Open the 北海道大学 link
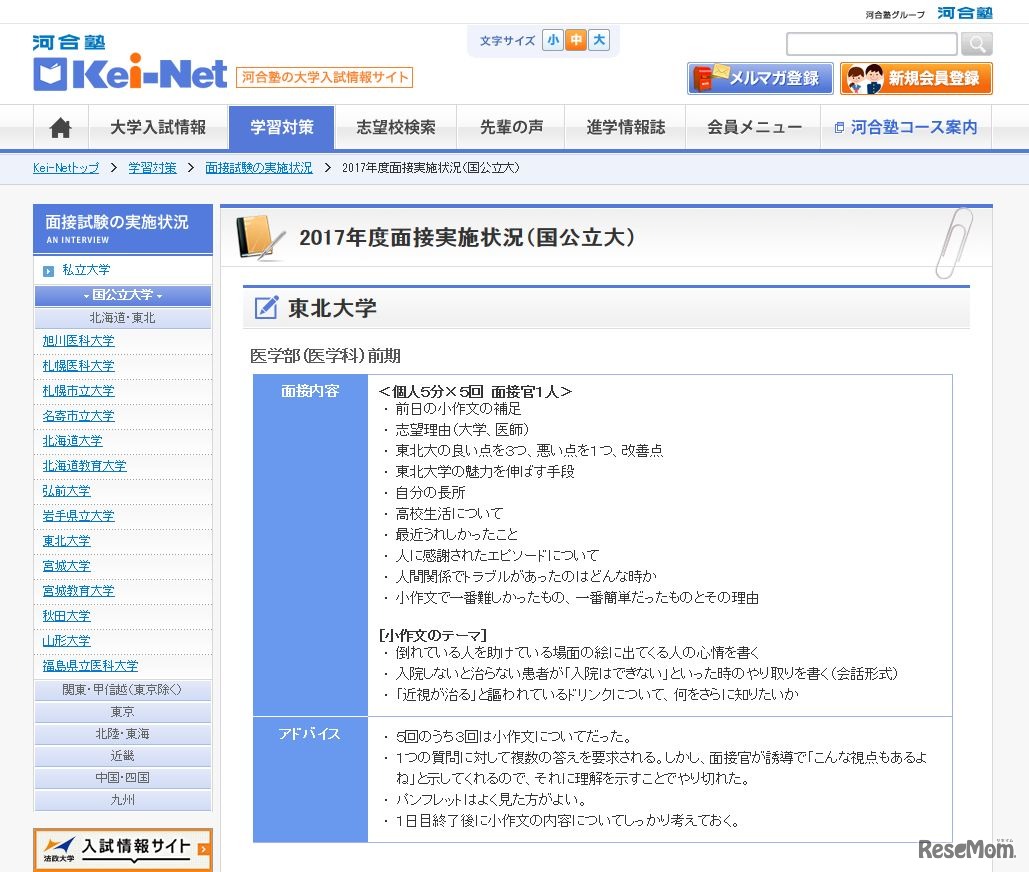This screenshot has height=872, width=1029. [x=72, y=441]
